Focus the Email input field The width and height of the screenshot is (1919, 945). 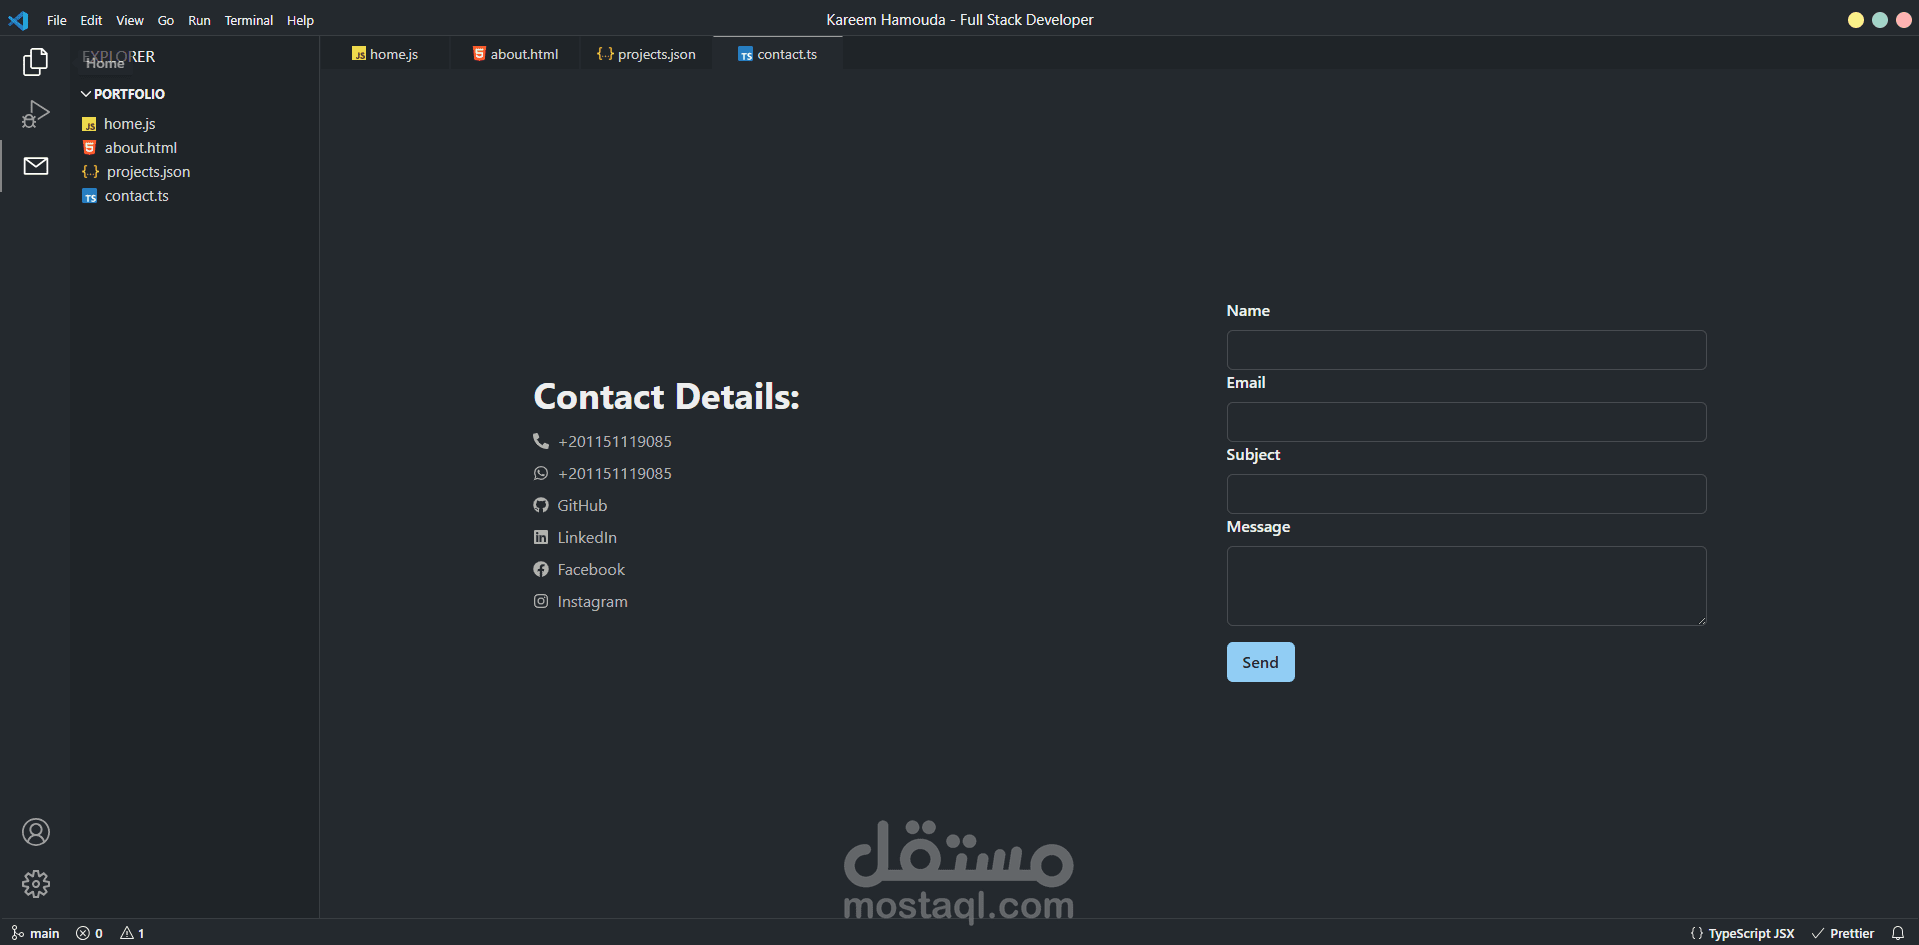(x=1466, y=422)
